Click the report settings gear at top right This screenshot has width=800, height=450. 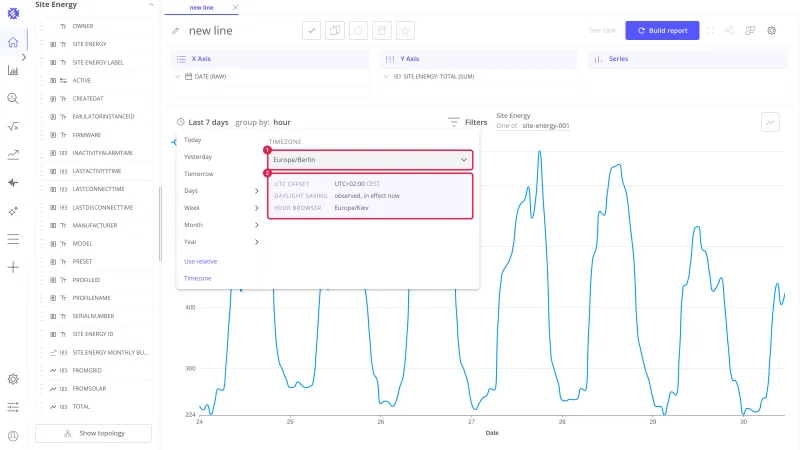771,31
